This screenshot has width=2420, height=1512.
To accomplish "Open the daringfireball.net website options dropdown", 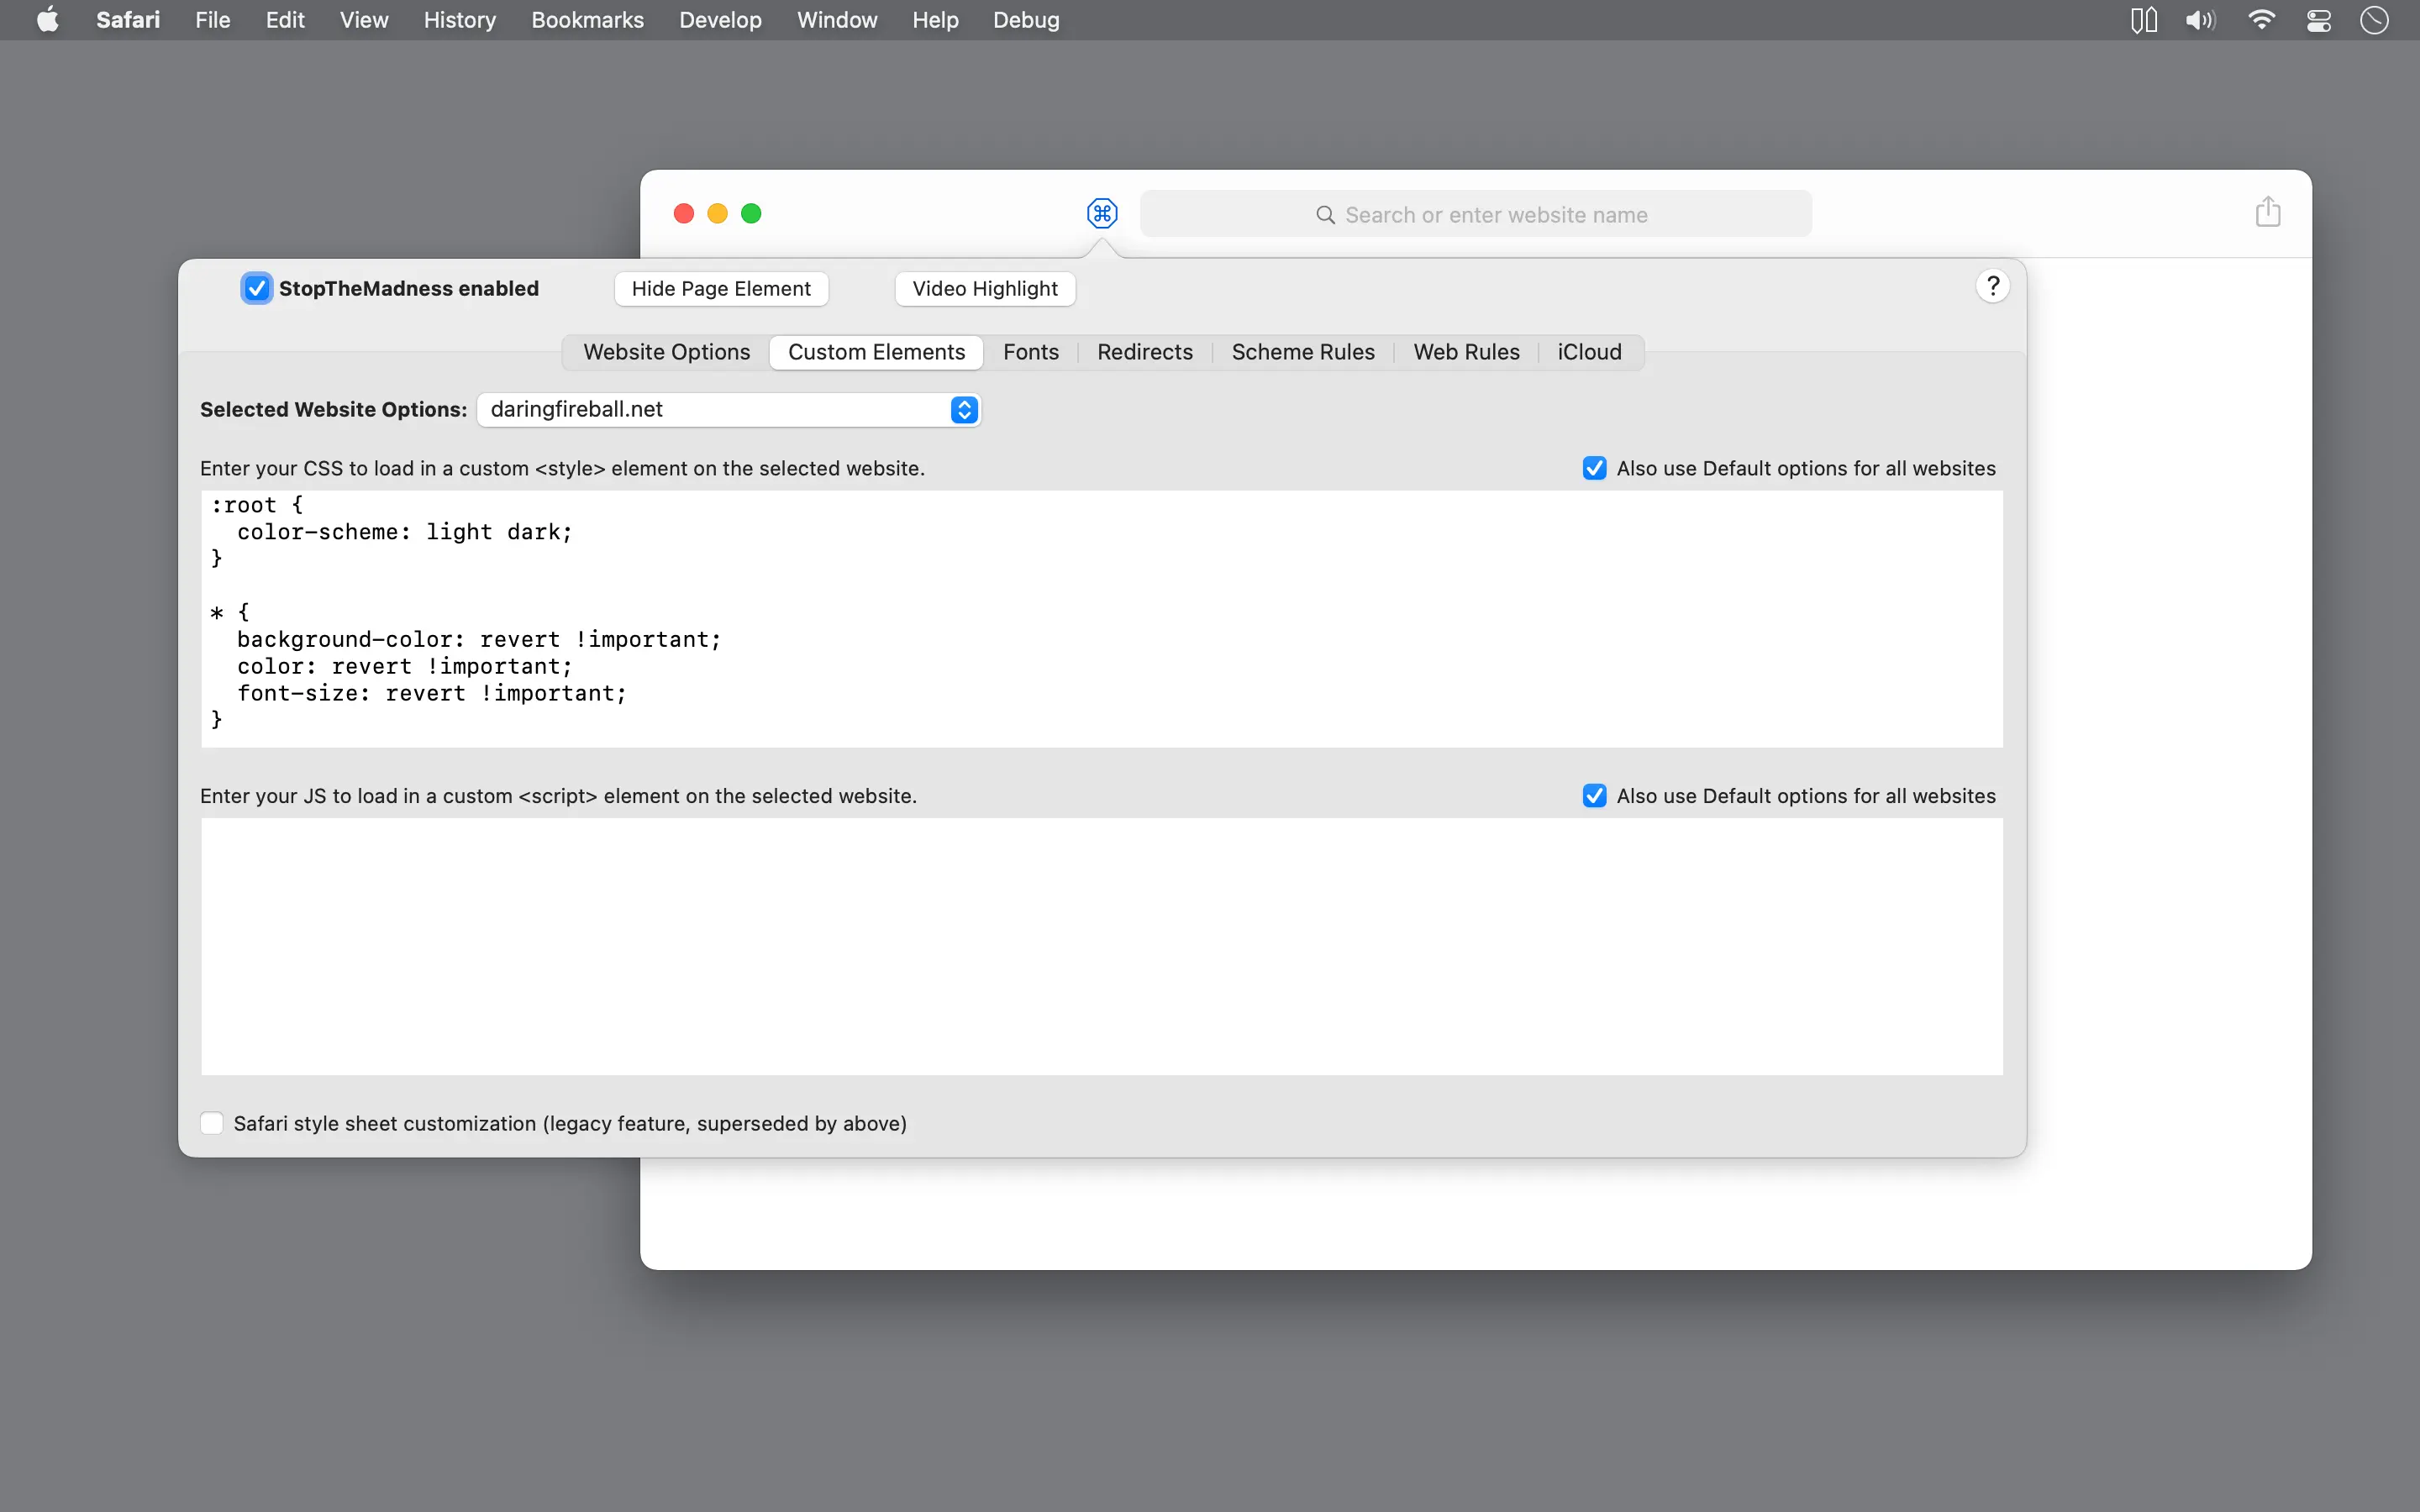I will (728, 410).
